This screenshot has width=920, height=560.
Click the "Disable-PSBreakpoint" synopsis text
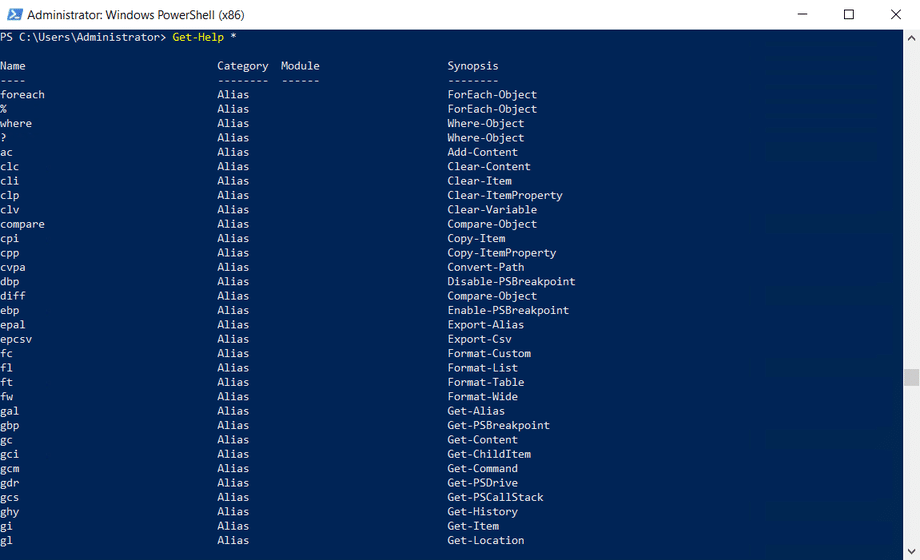click(x=511, y=281)
